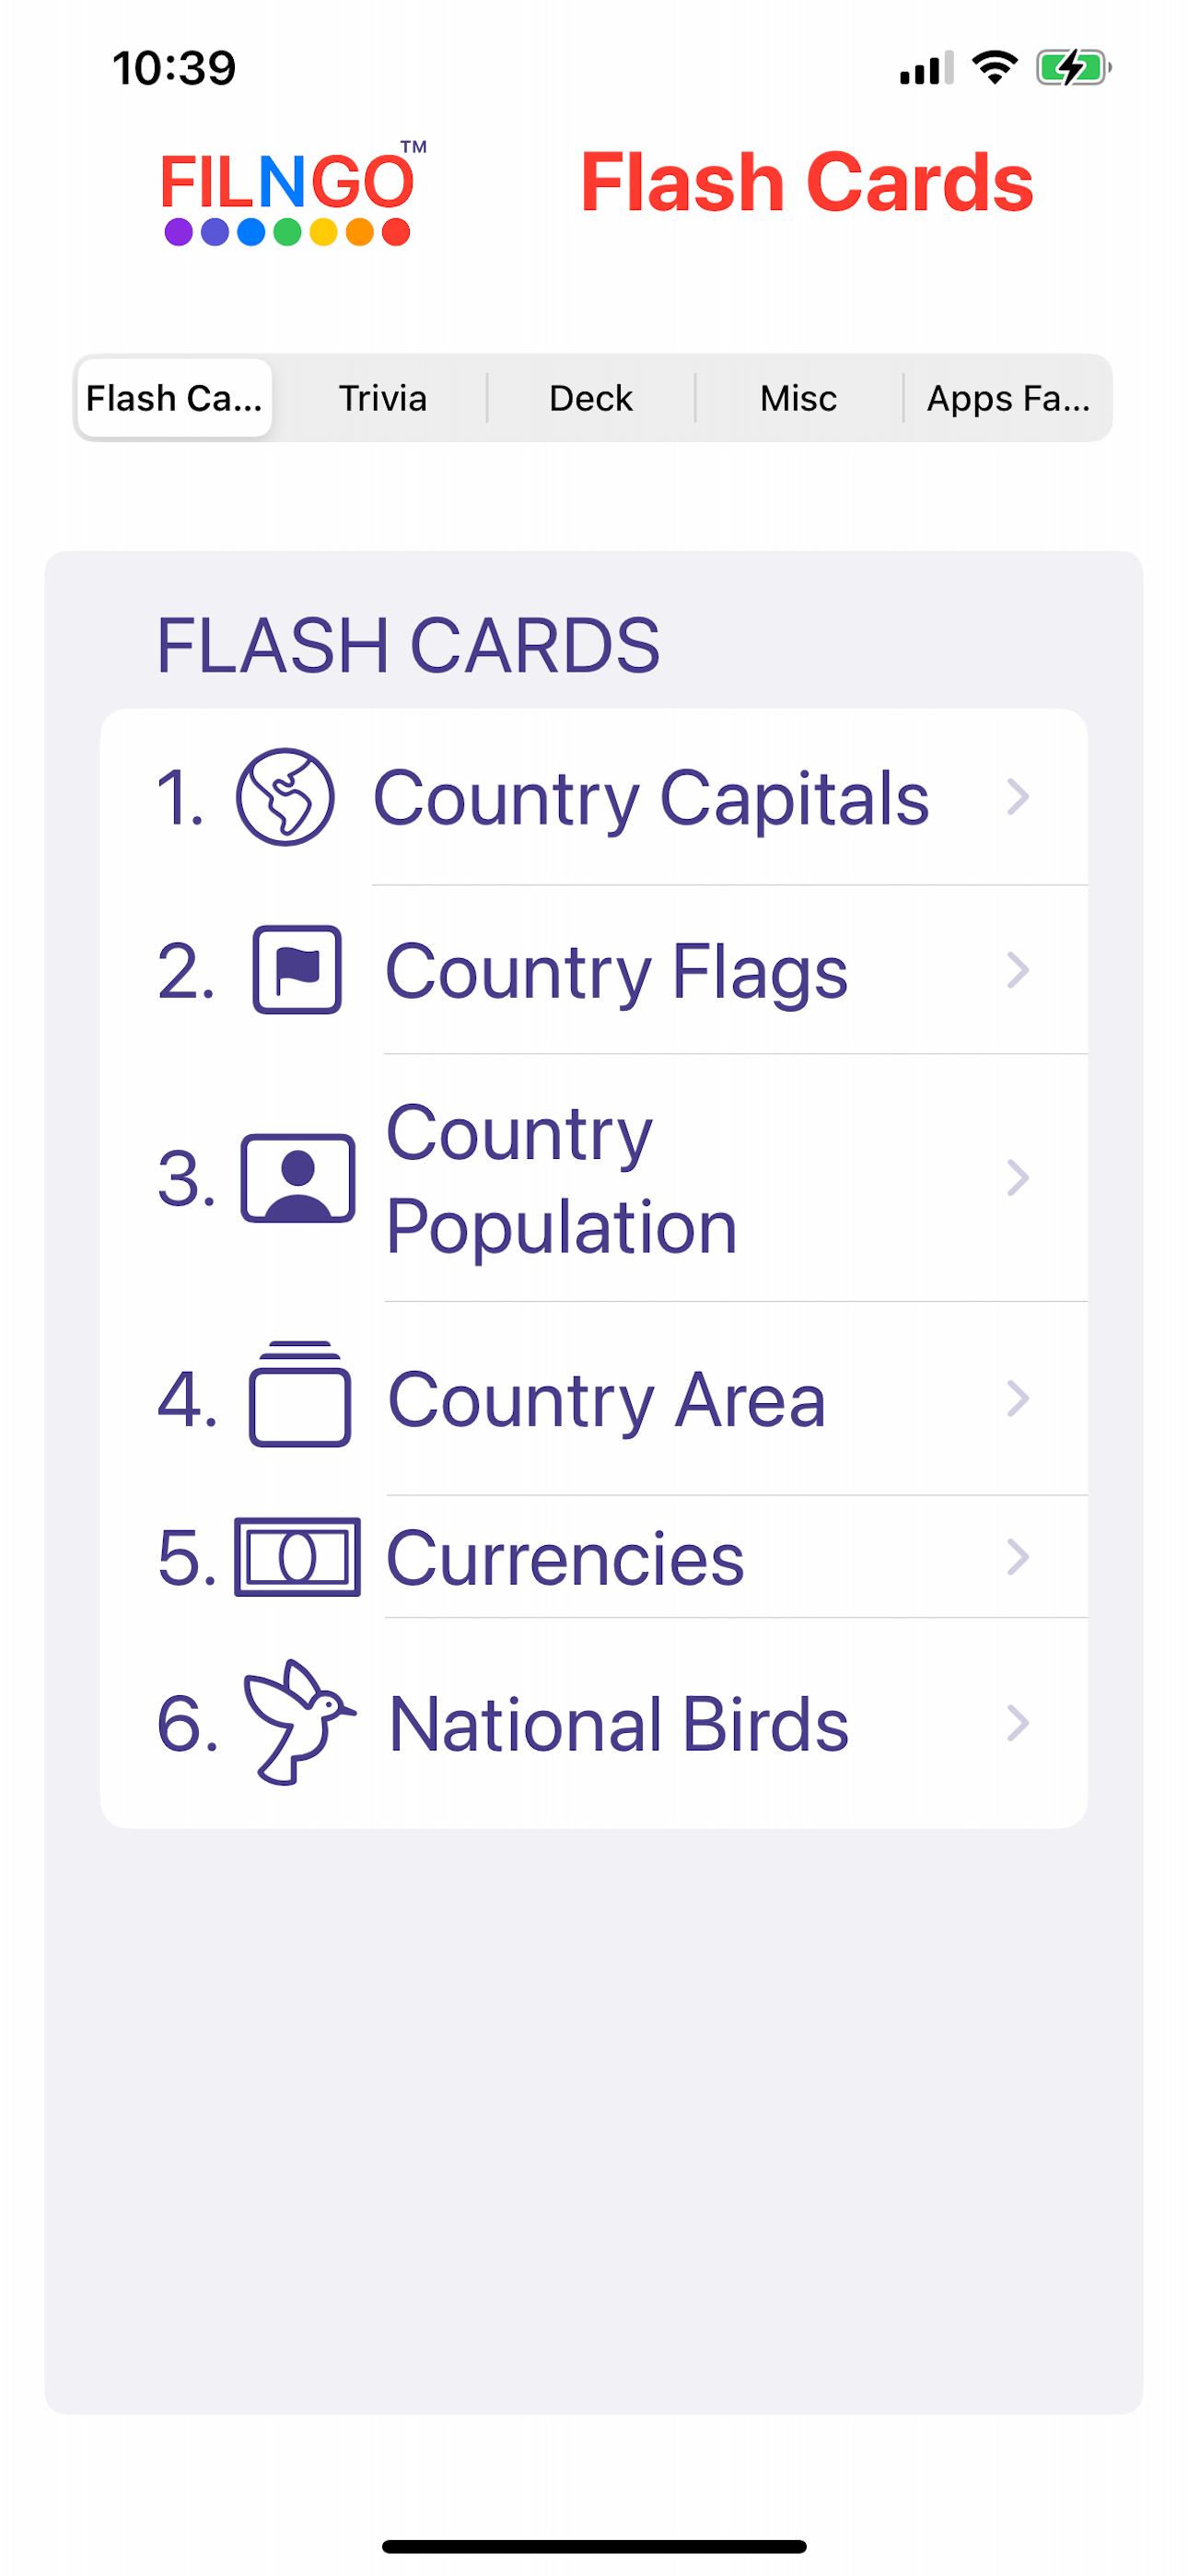The width and height of the screenshot is (1188, 2576).
Task: Open the Country Population flash cards
Action: [594, 1178]
